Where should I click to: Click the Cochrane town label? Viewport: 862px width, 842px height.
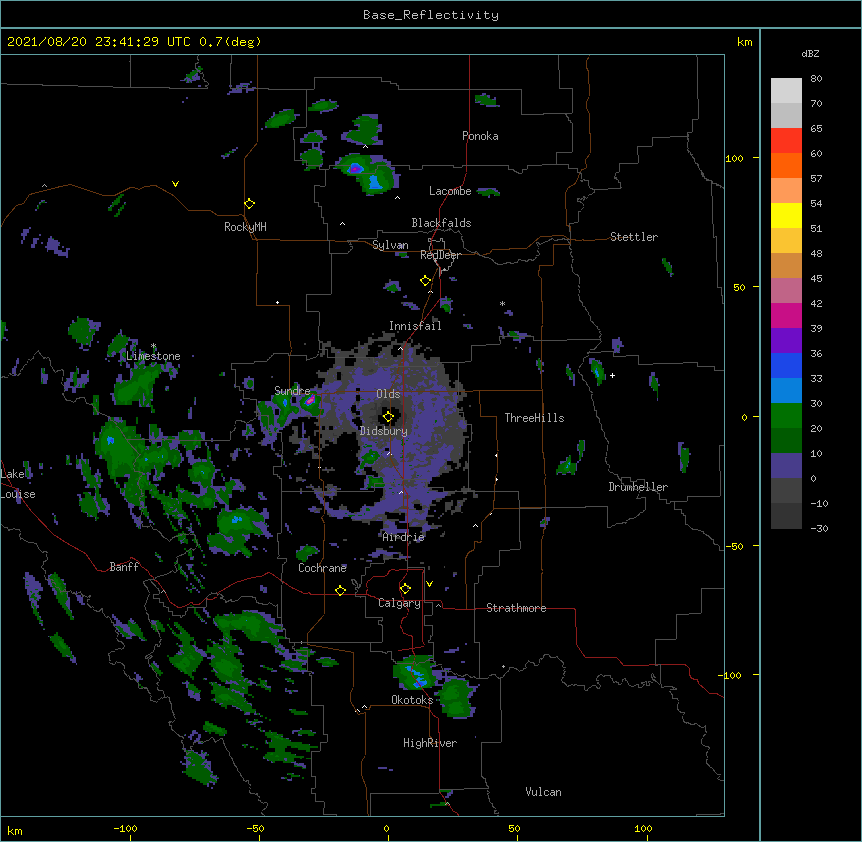coord(322,568)
